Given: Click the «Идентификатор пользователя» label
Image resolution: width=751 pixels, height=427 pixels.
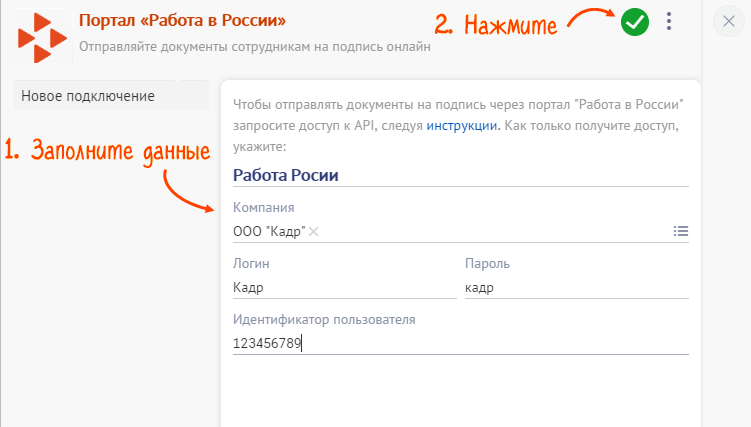Looking at the screenshot, I should tap(323, 320).
